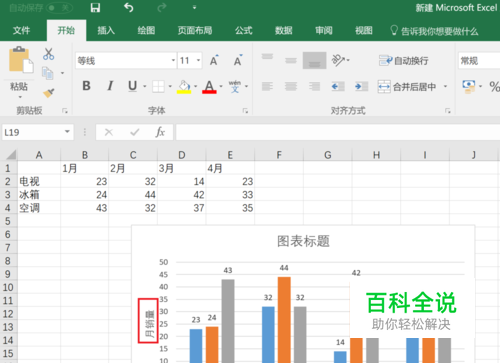Switch to the 页面布局 ribbon tab
Screen dimensions: 500x363
[195, 31]
